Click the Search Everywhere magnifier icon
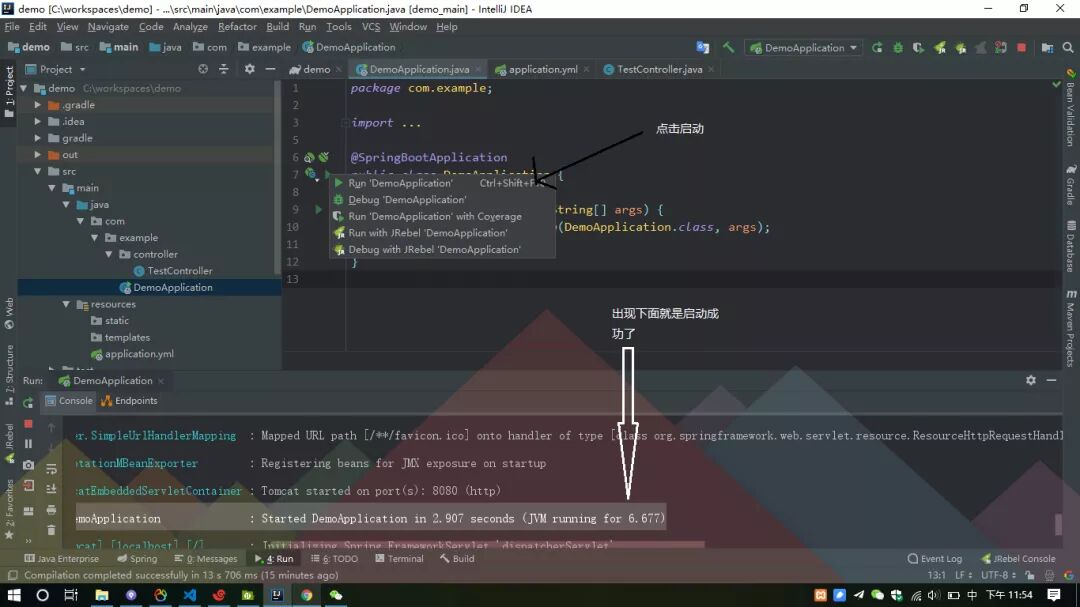Viewport: 1080px width, 607px height. click(x=1068, y=48)
